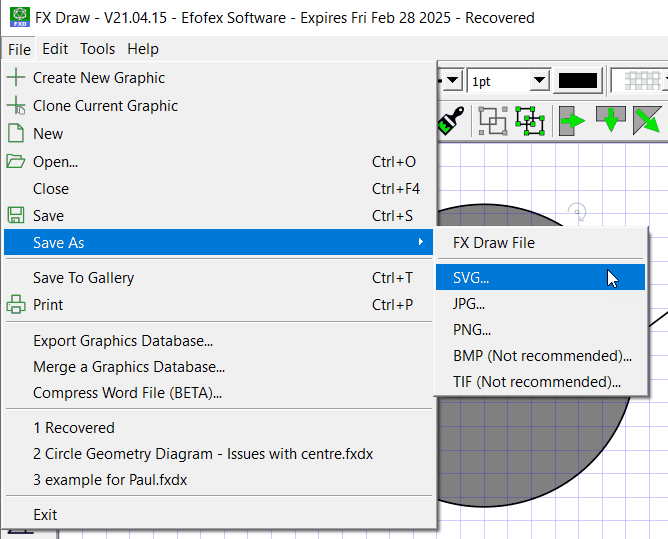Click the ungroup objects icon with green handles
Image resolution: width=668 pixels, height=539 pixels.
click(x=530, y=121)
